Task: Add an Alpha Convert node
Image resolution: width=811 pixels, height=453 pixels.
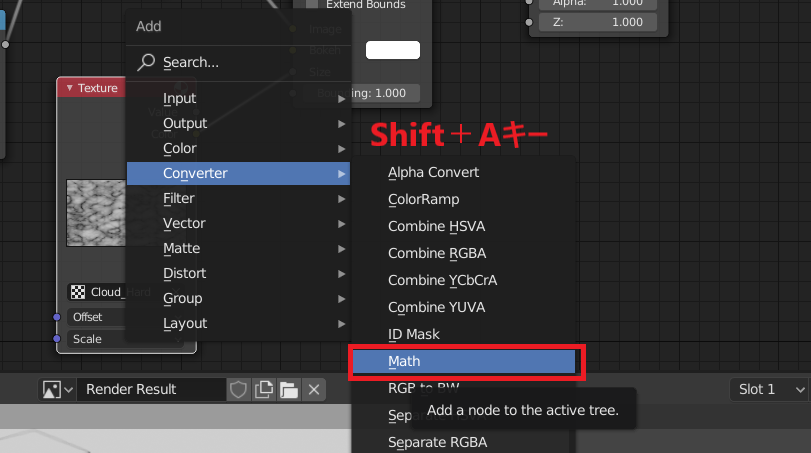Action: 464,172
